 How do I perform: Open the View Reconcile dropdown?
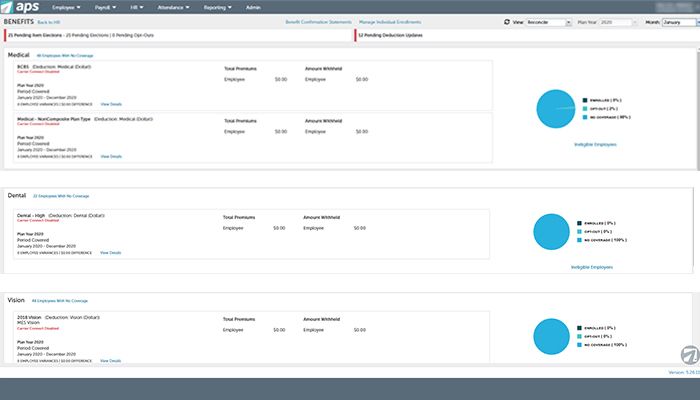(x=547, y=21)
